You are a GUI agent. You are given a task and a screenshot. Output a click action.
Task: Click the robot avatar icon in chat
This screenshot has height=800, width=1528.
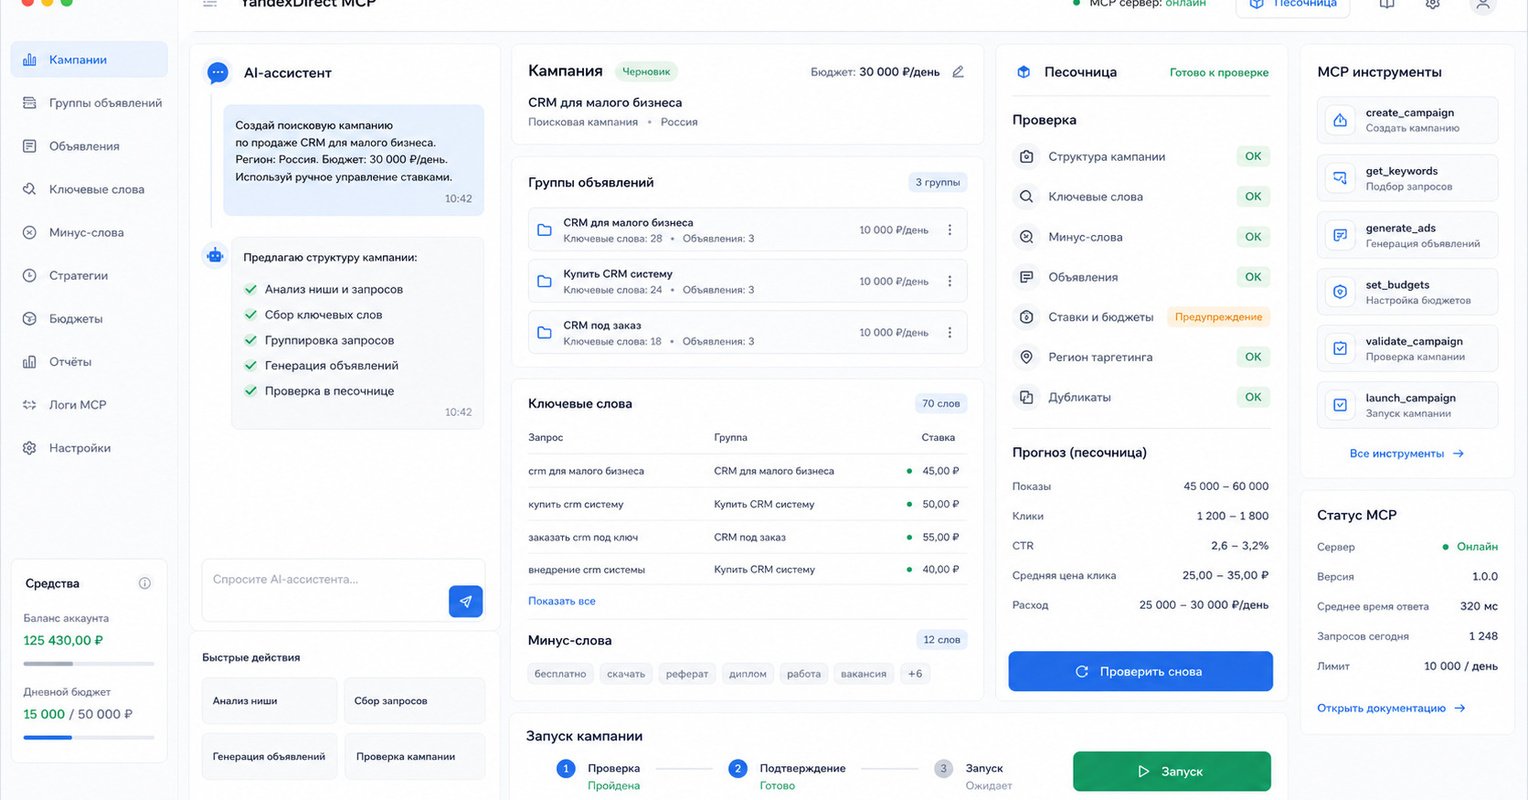pos(214,256)
